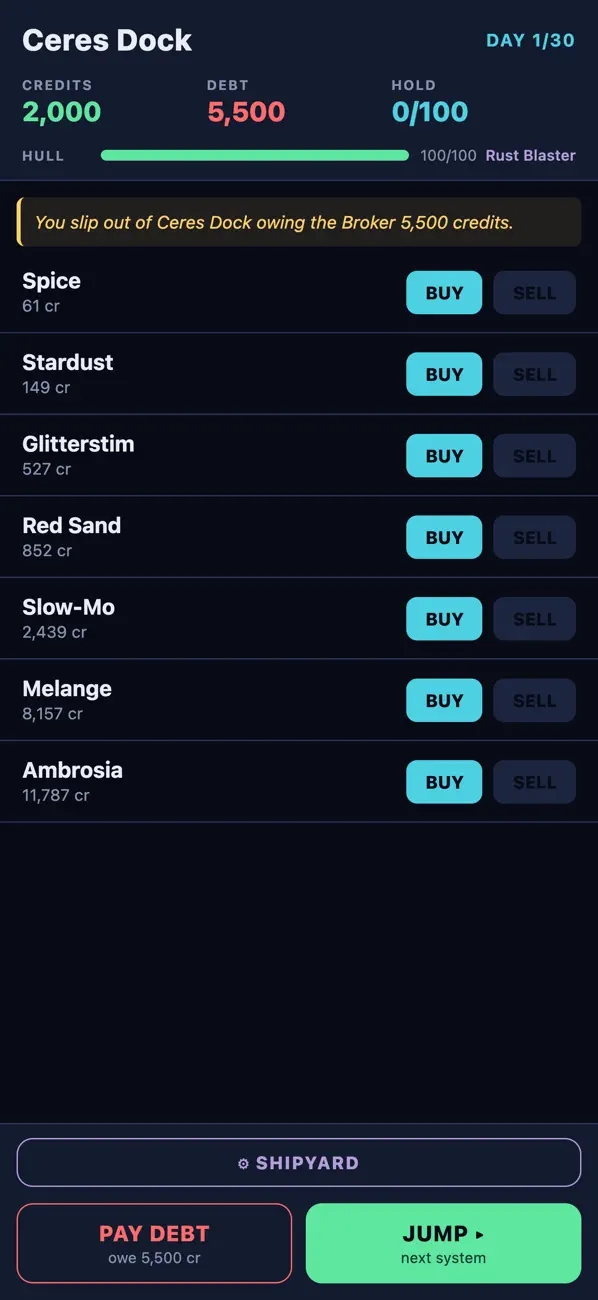Open the Shipyard
This screenshot has height=1300, width=598.
(x=299, y=1163)
